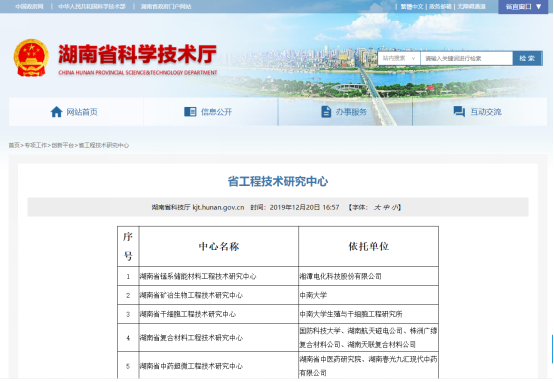Set font size to 大
The width and height of the screenshot is (554, 382).
pyautogui.click(x=377, y=207)
